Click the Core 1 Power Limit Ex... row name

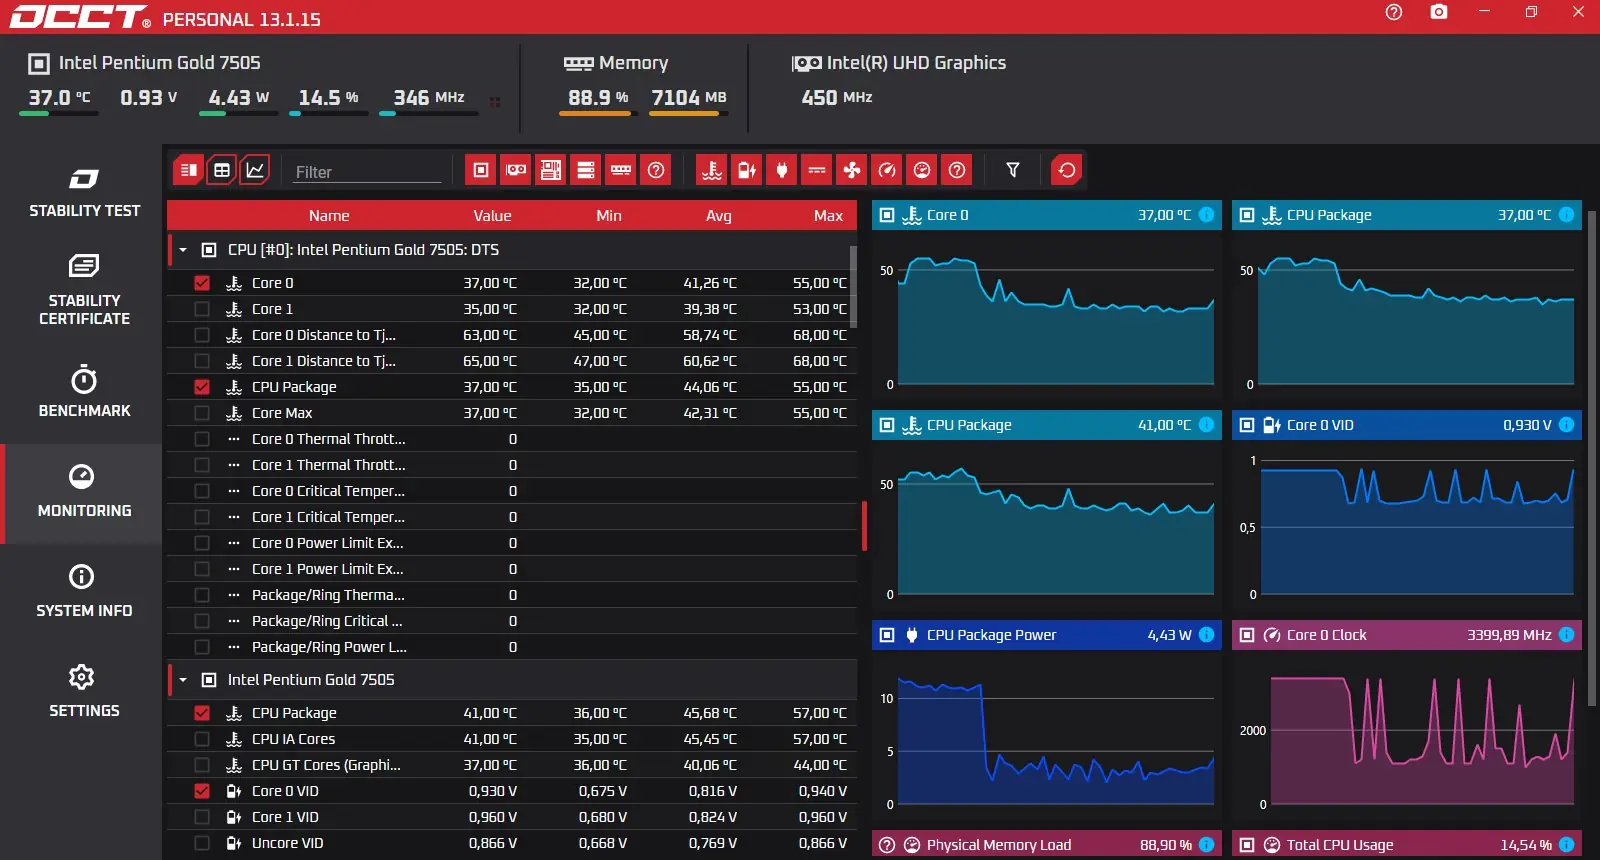point(327,569)
